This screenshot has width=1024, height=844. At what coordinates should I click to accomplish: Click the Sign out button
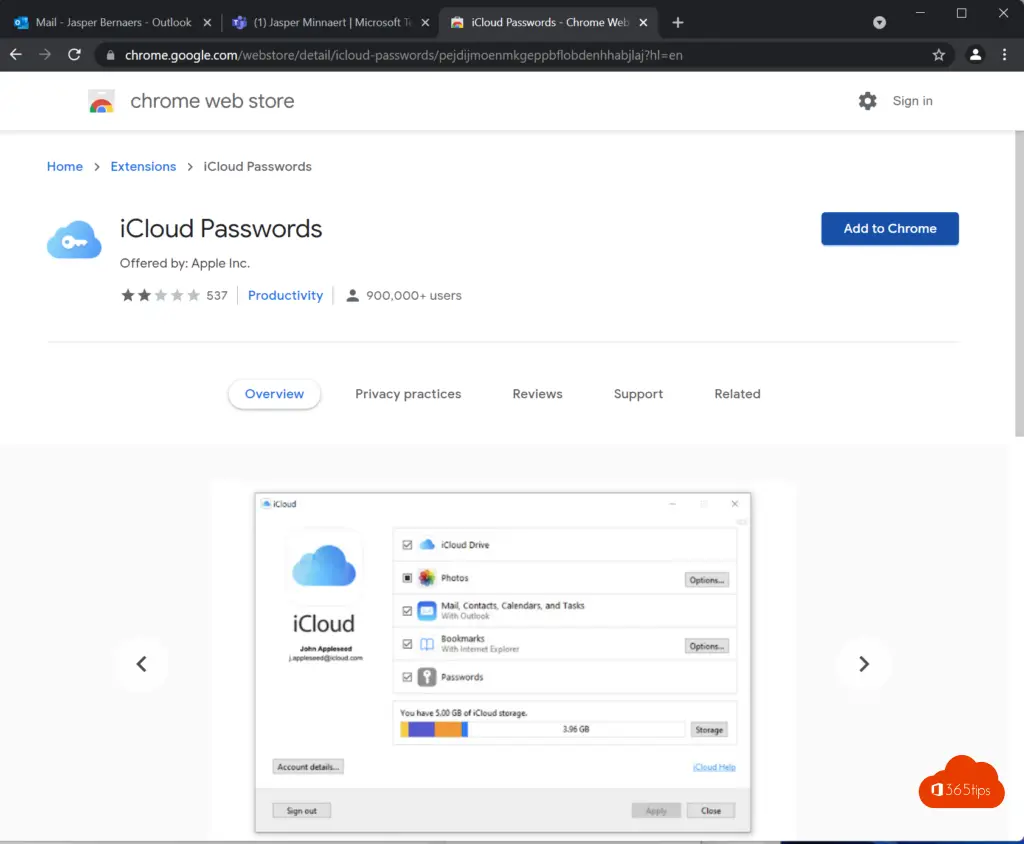(x=301, y=811)
